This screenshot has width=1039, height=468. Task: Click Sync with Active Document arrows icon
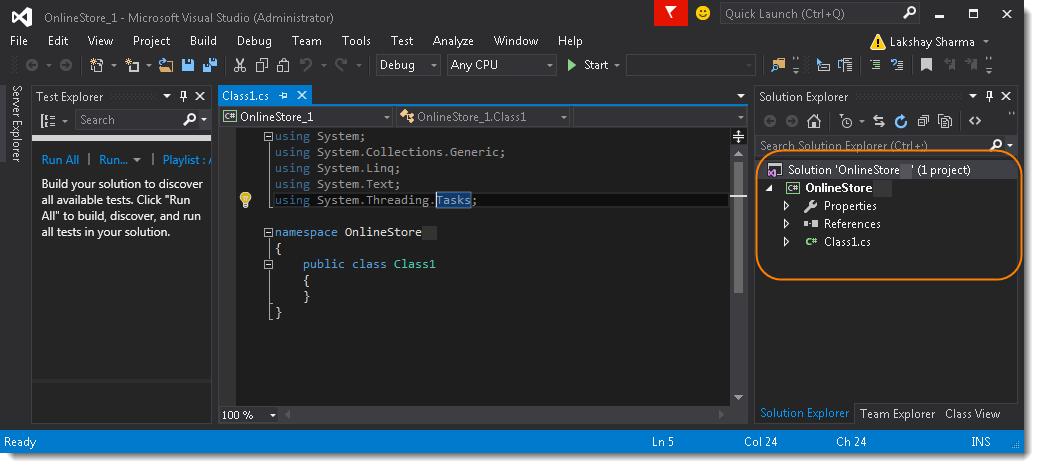click(x=879, y=121)
